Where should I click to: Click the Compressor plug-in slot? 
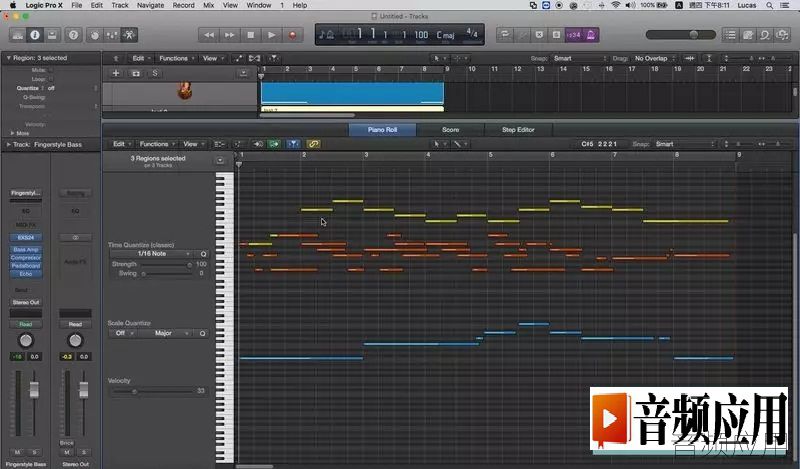(x=26, y=258)
